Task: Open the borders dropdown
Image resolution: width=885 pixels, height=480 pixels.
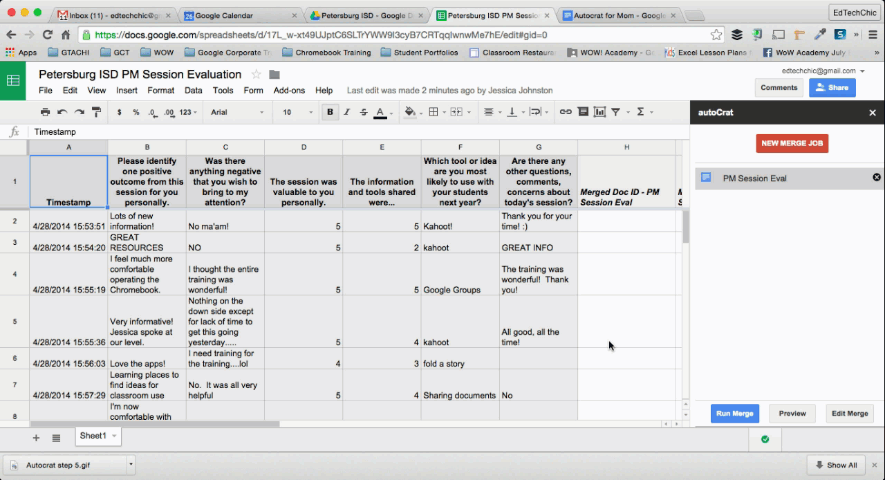Action: 437,112
